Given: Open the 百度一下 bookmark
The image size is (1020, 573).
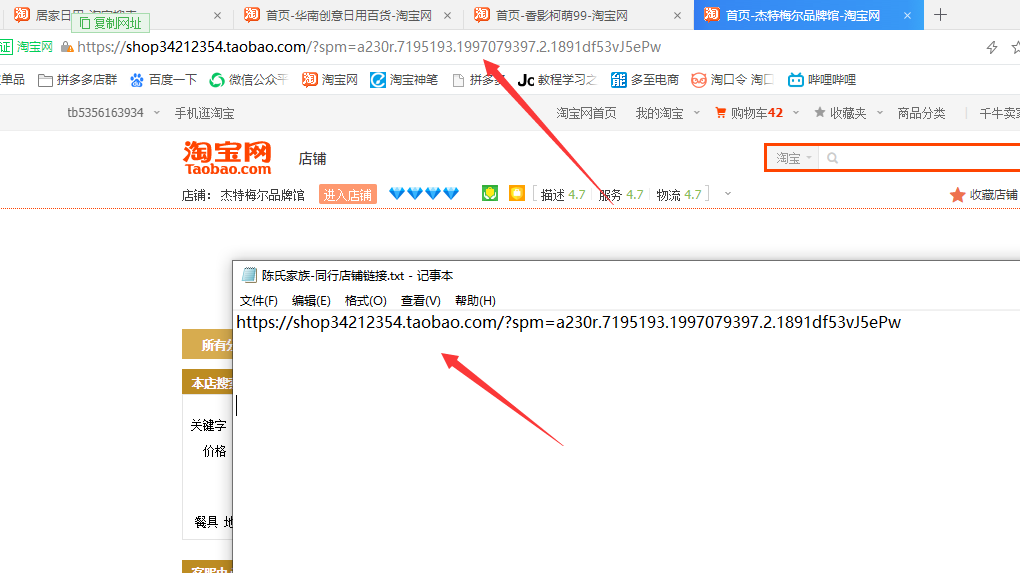Looking at the screenshot, I should pyautogui.click(x=164, y=80).
